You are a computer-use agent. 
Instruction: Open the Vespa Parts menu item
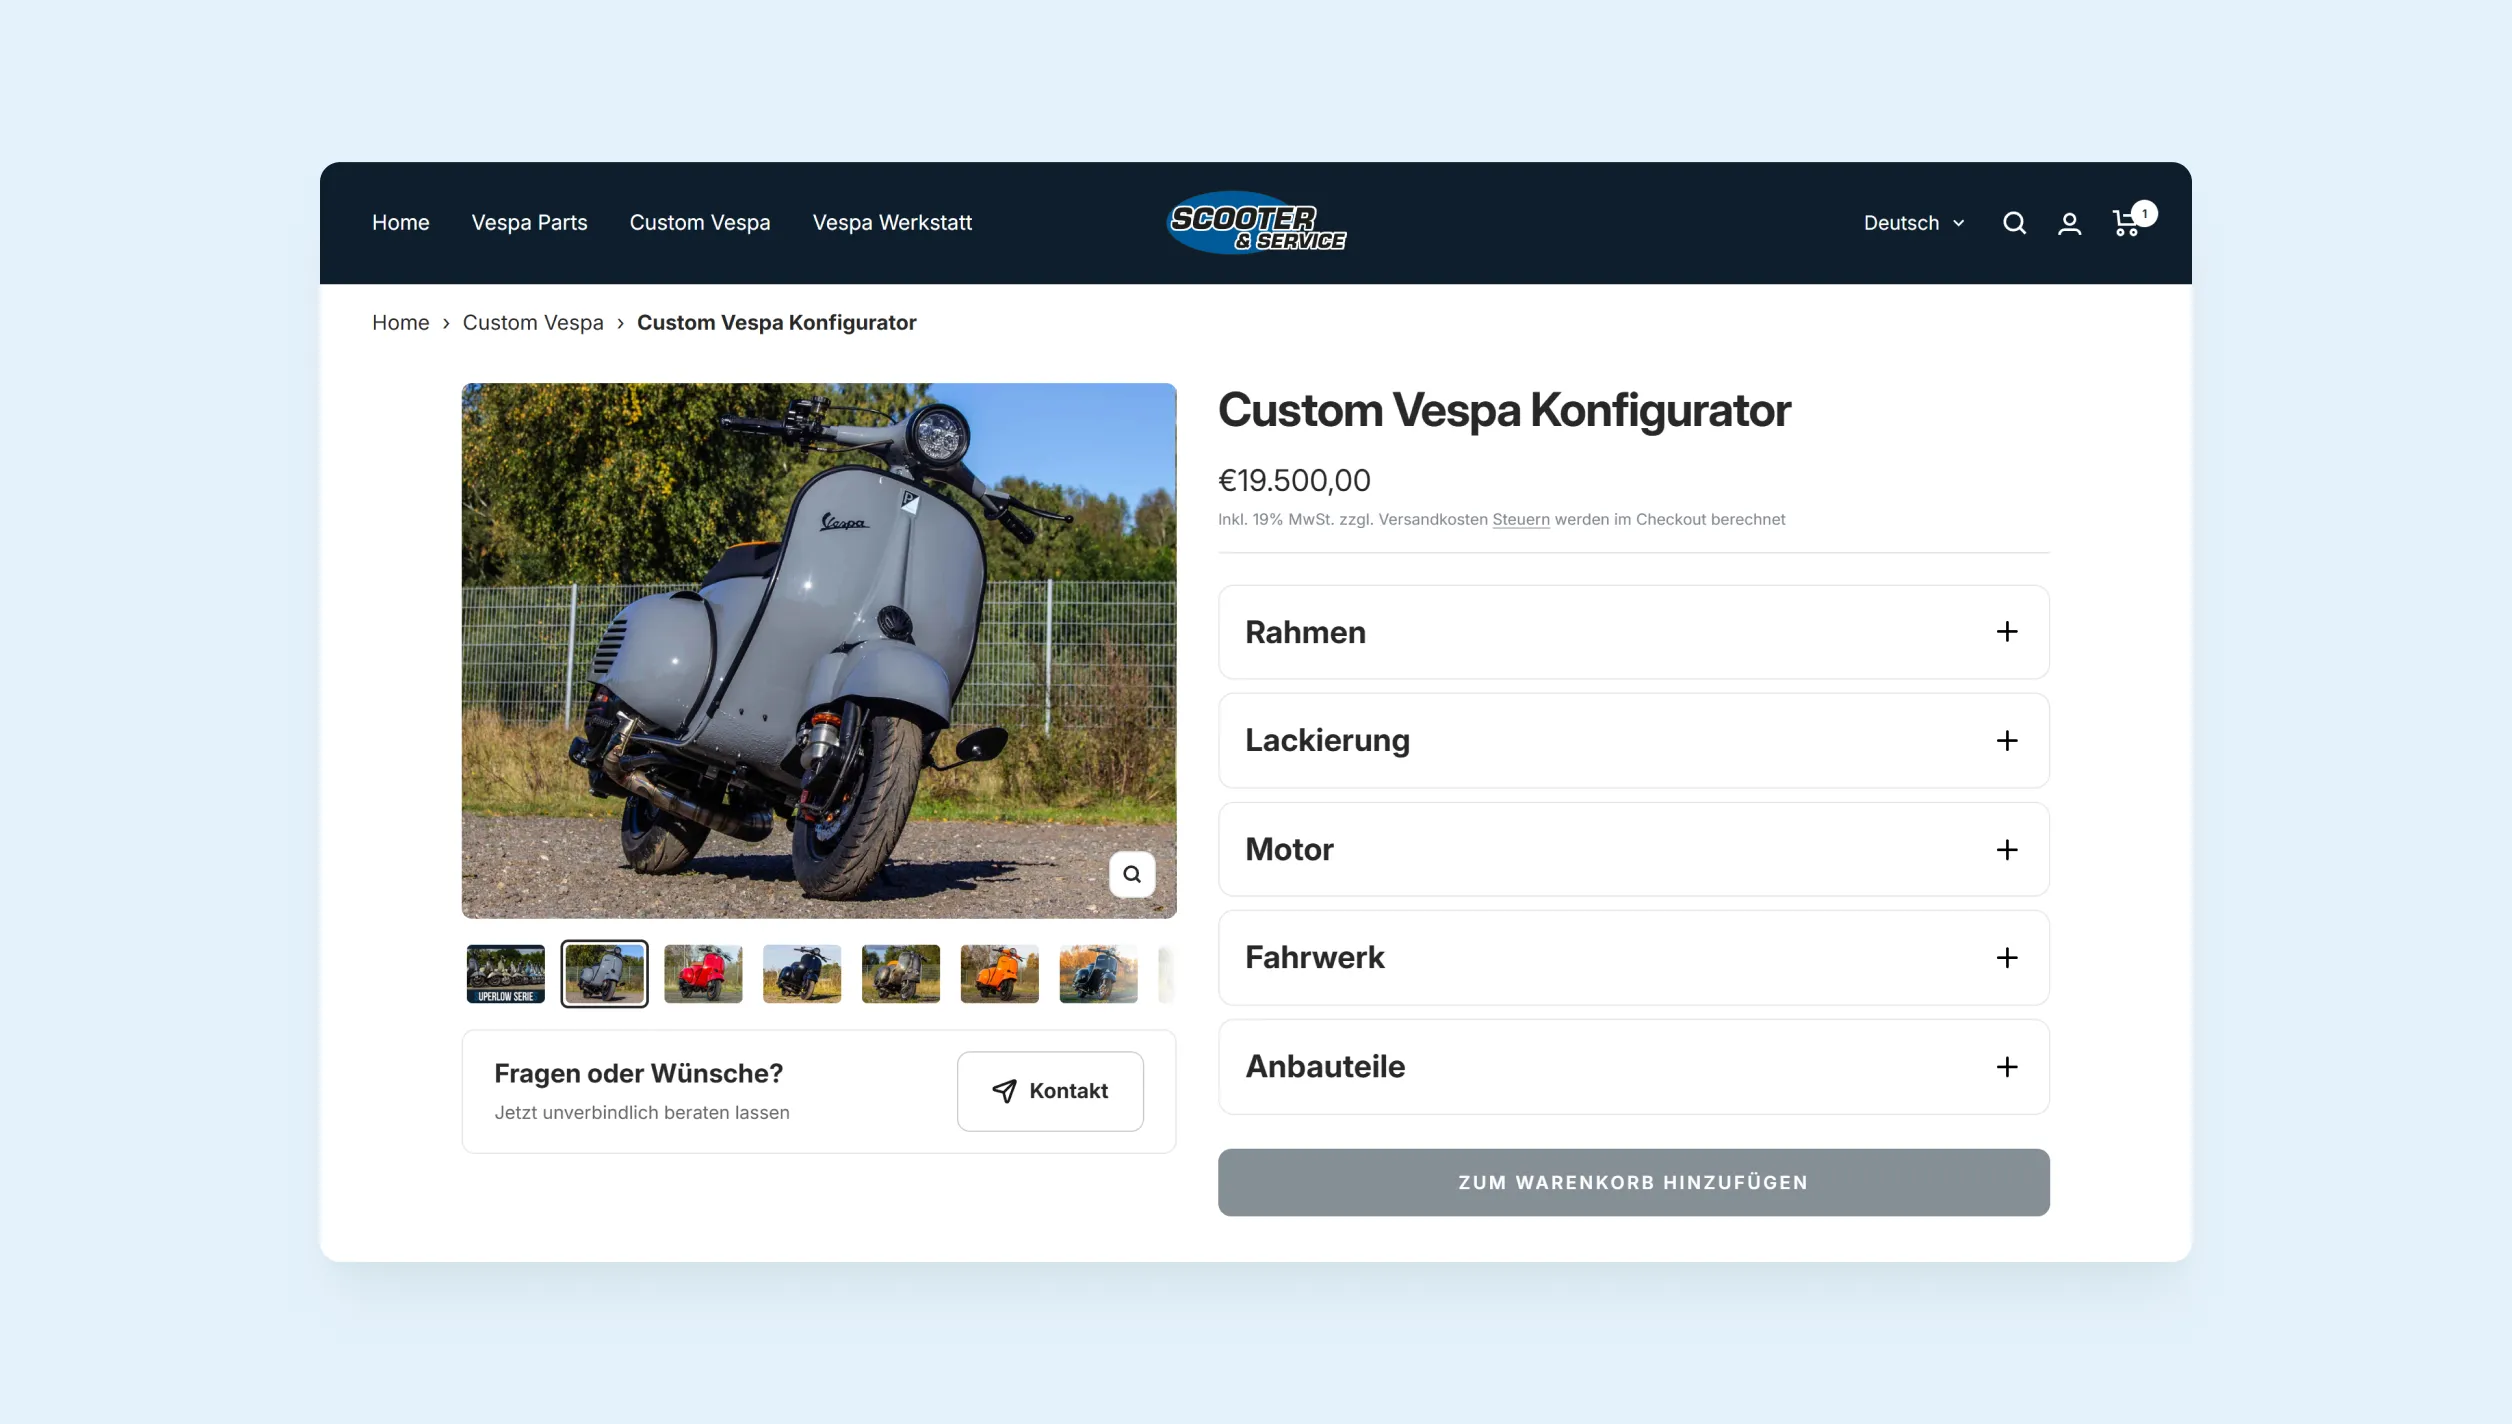point(529,223)
